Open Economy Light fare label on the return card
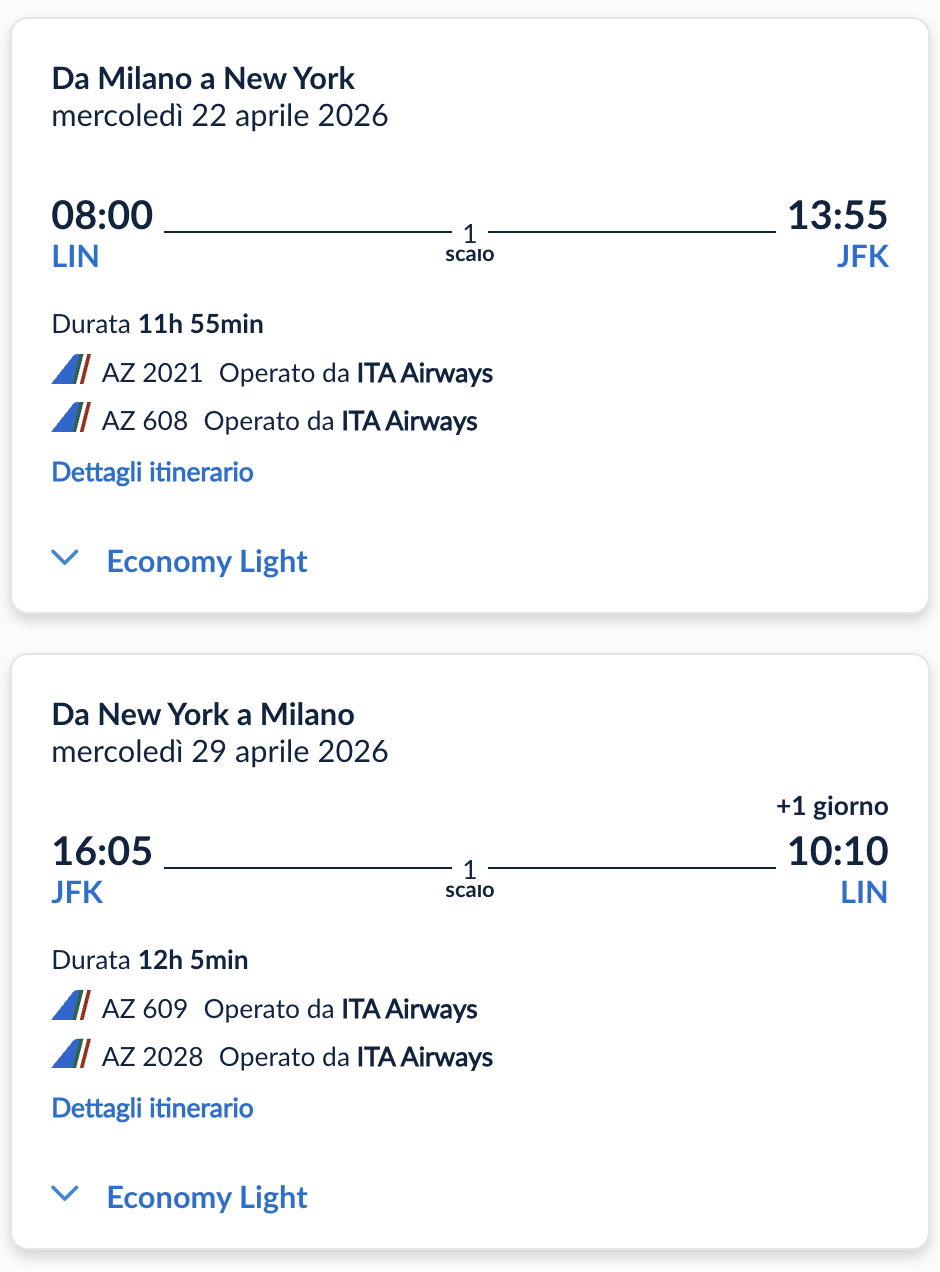This screenshot has height=1272, width=940. coord(207,1197)
